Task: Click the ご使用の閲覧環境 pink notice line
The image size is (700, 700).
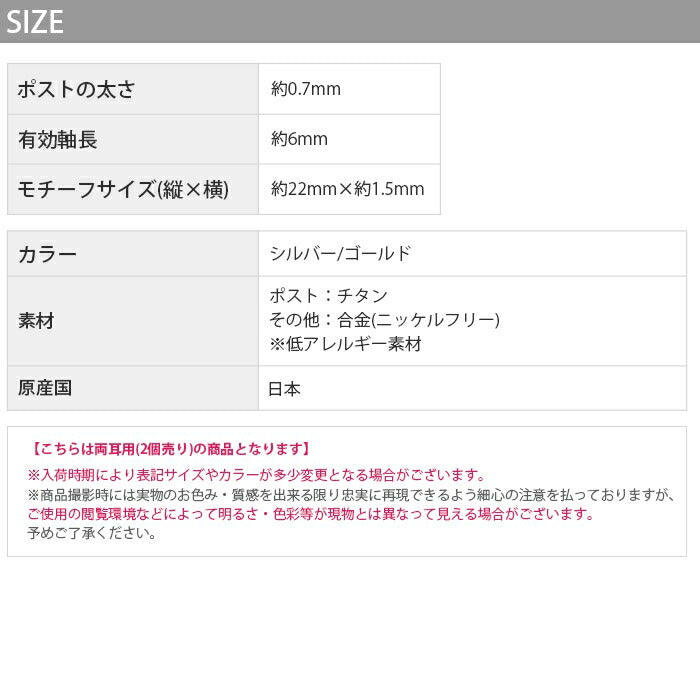Action: 311,514
